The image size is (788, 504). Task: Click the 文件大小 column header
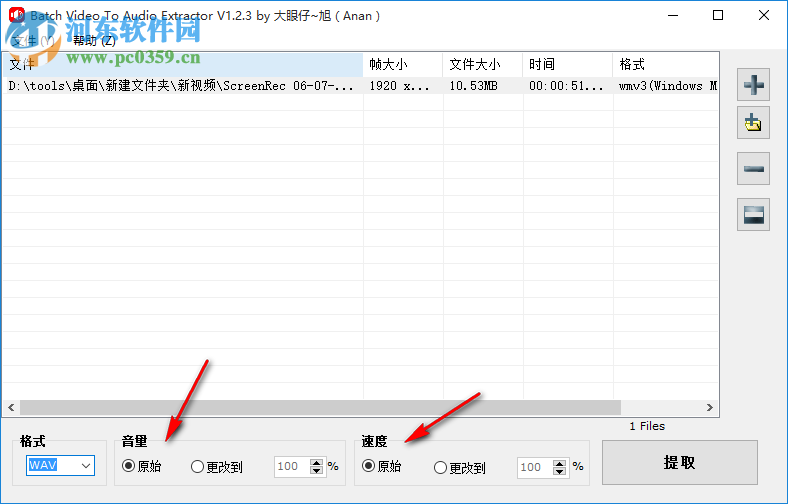(x=482, y=64)
